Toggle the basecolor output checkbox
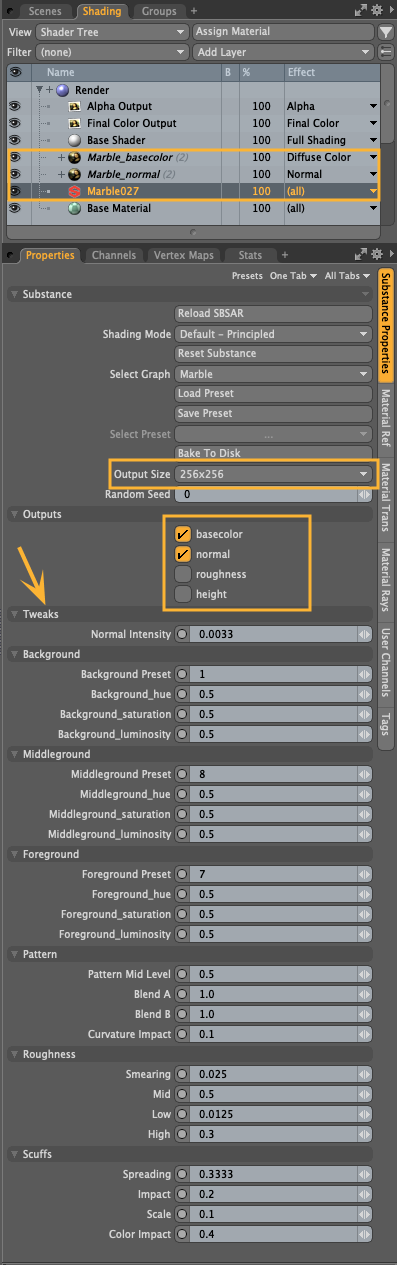 [x=183, y=534]
